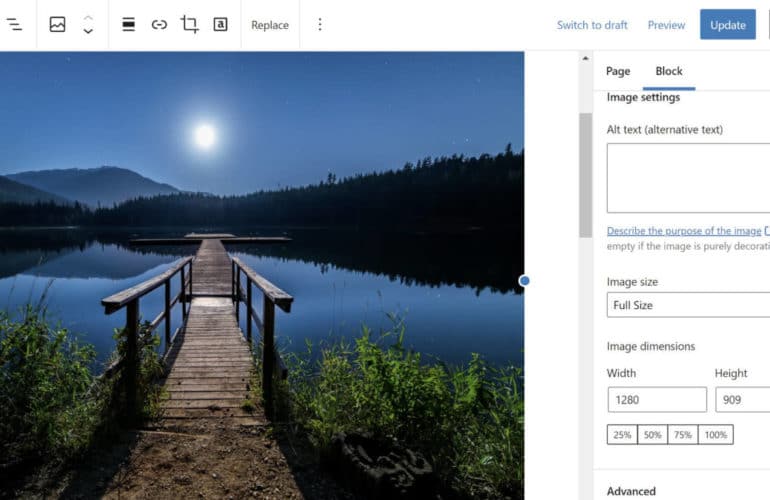Open the Preview dropdown
This screenshot has height=500, width=770.
(x=666, y=25)
